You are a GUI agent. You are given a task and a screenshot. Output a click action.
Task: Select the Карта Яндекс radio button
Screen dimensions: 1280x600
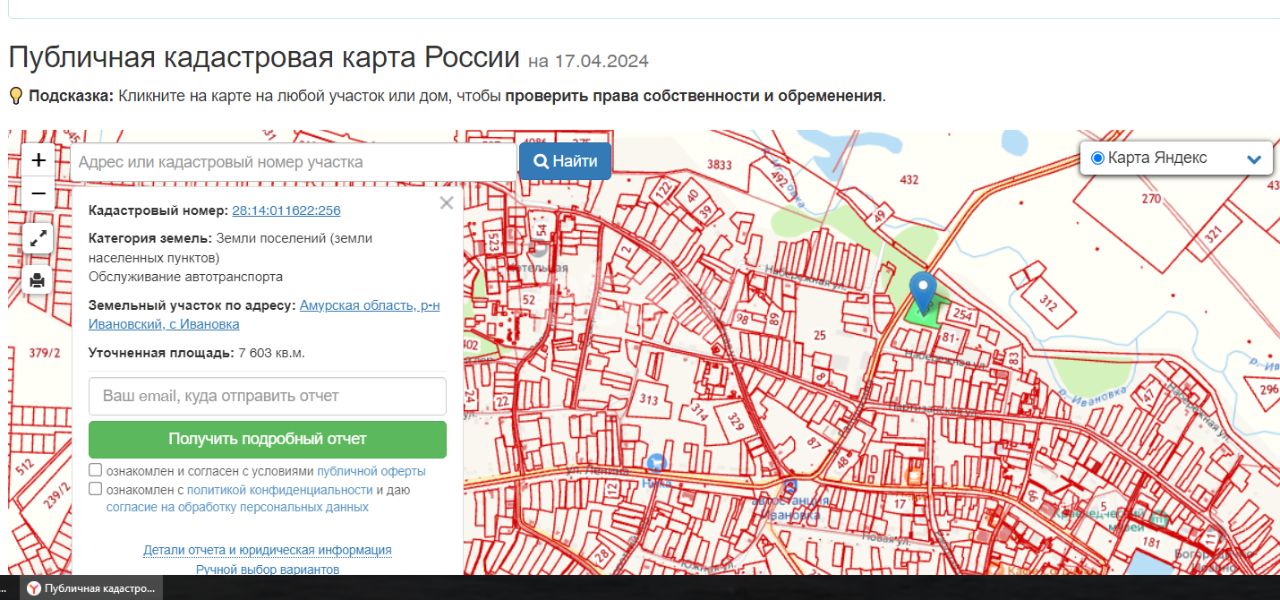coord(1097,158)
